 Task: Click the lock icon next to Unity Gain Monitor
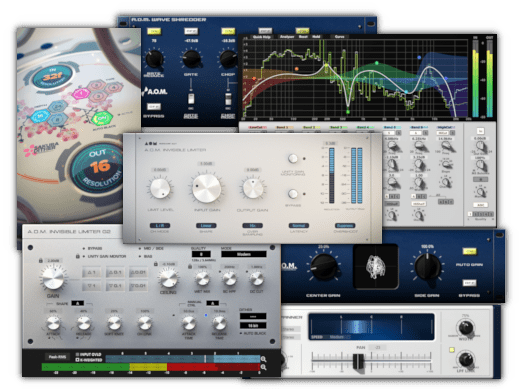pyautogui.click(x=78, y=256)
